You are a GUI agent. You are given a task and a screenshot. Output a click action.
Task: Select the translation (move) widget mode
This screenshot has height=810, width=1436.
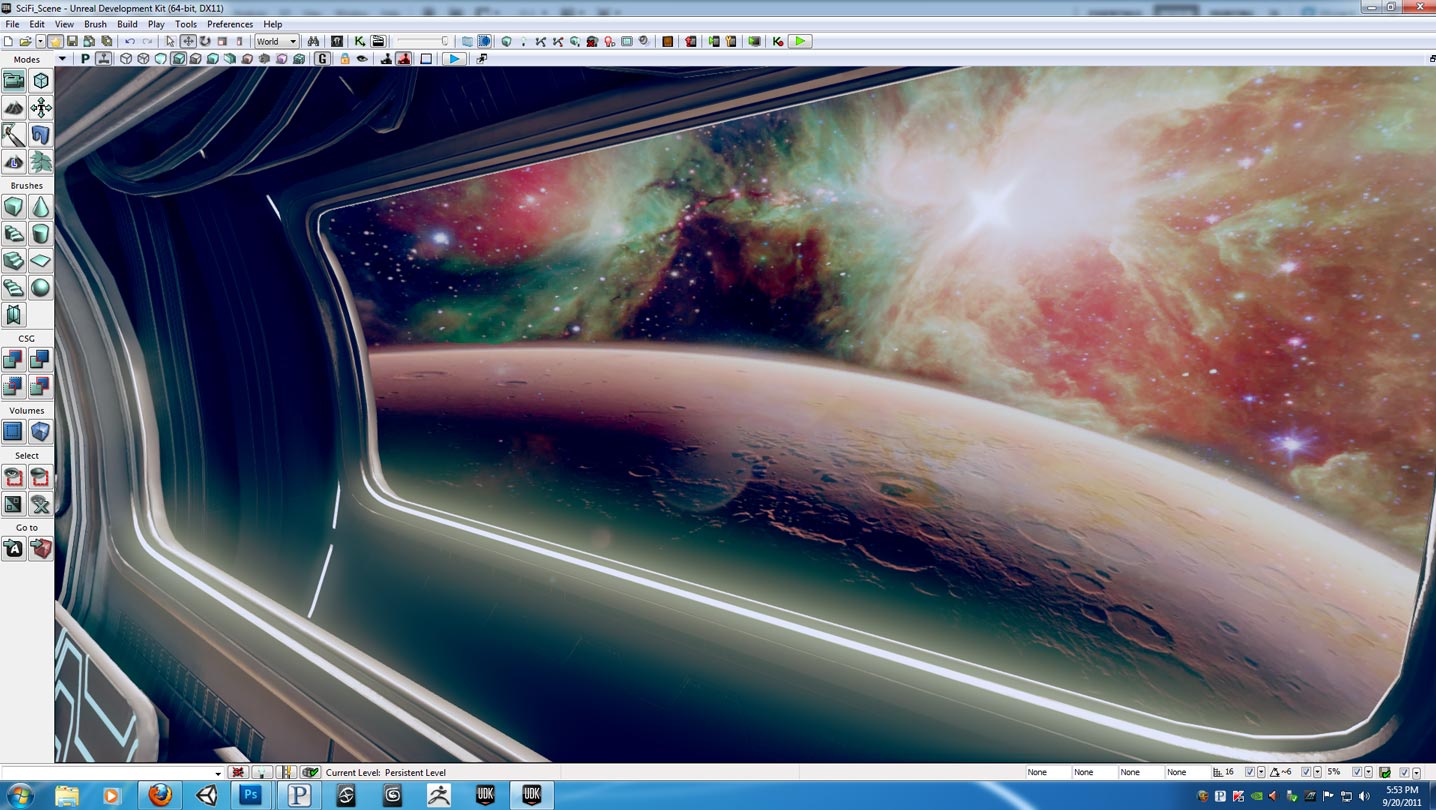tap(188, 41)
